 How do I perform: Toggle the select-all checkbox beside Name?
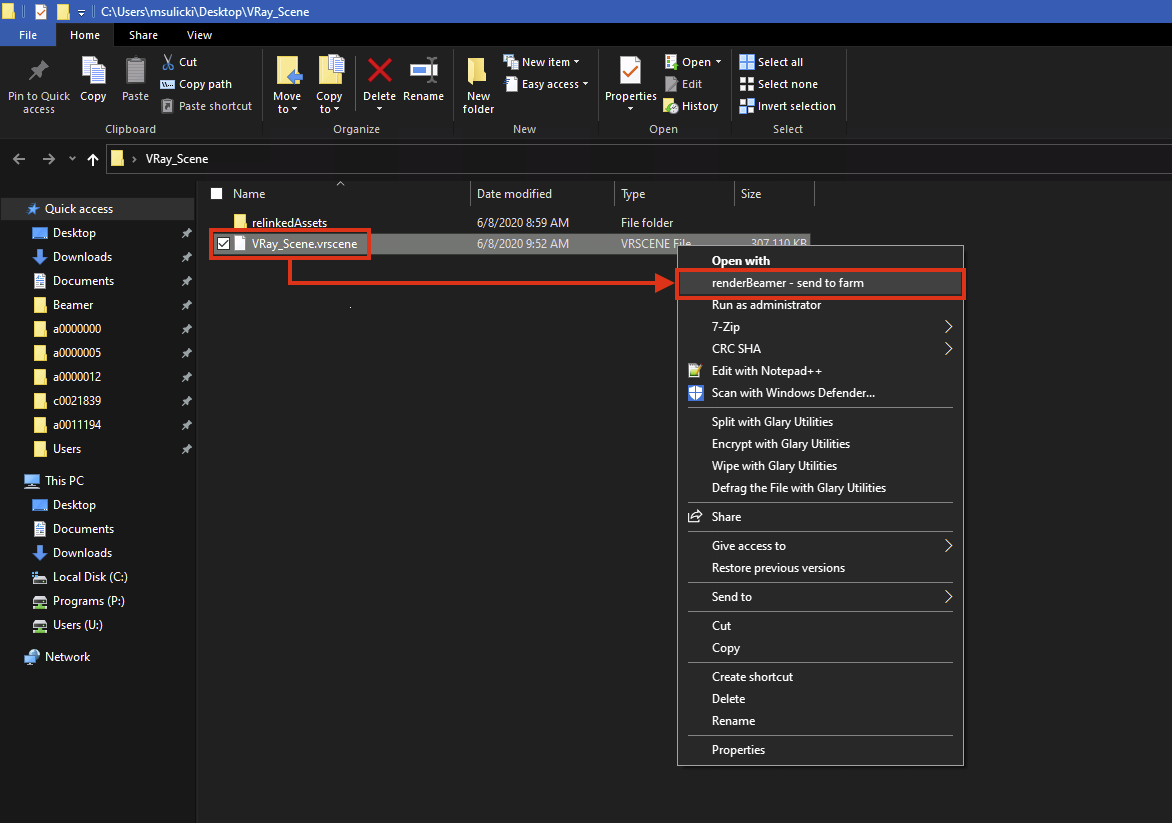click(x=217, y=194)
